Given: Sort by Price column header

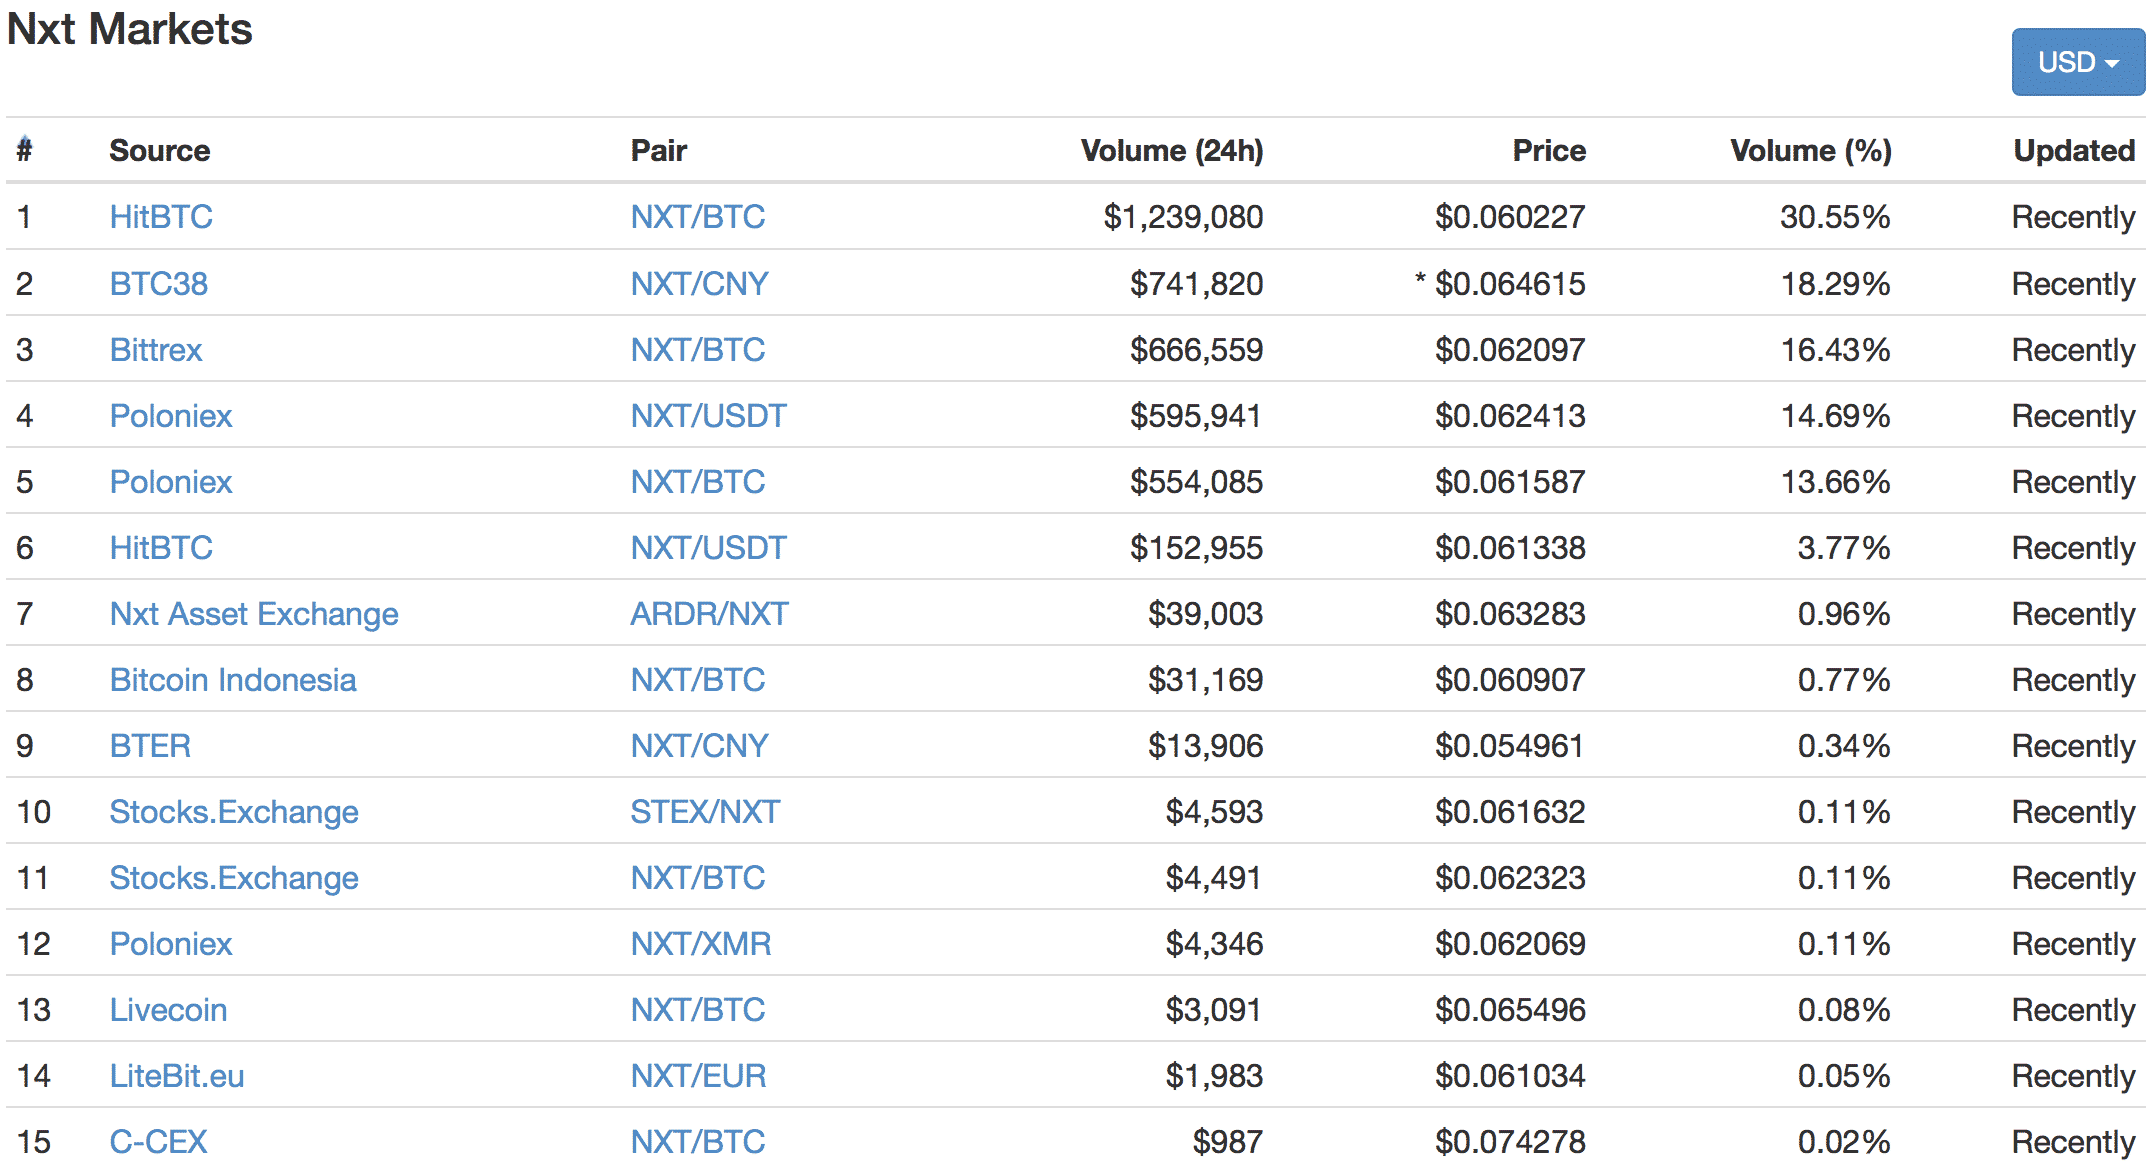Looking at the screenshot, I should point(1549,150).
